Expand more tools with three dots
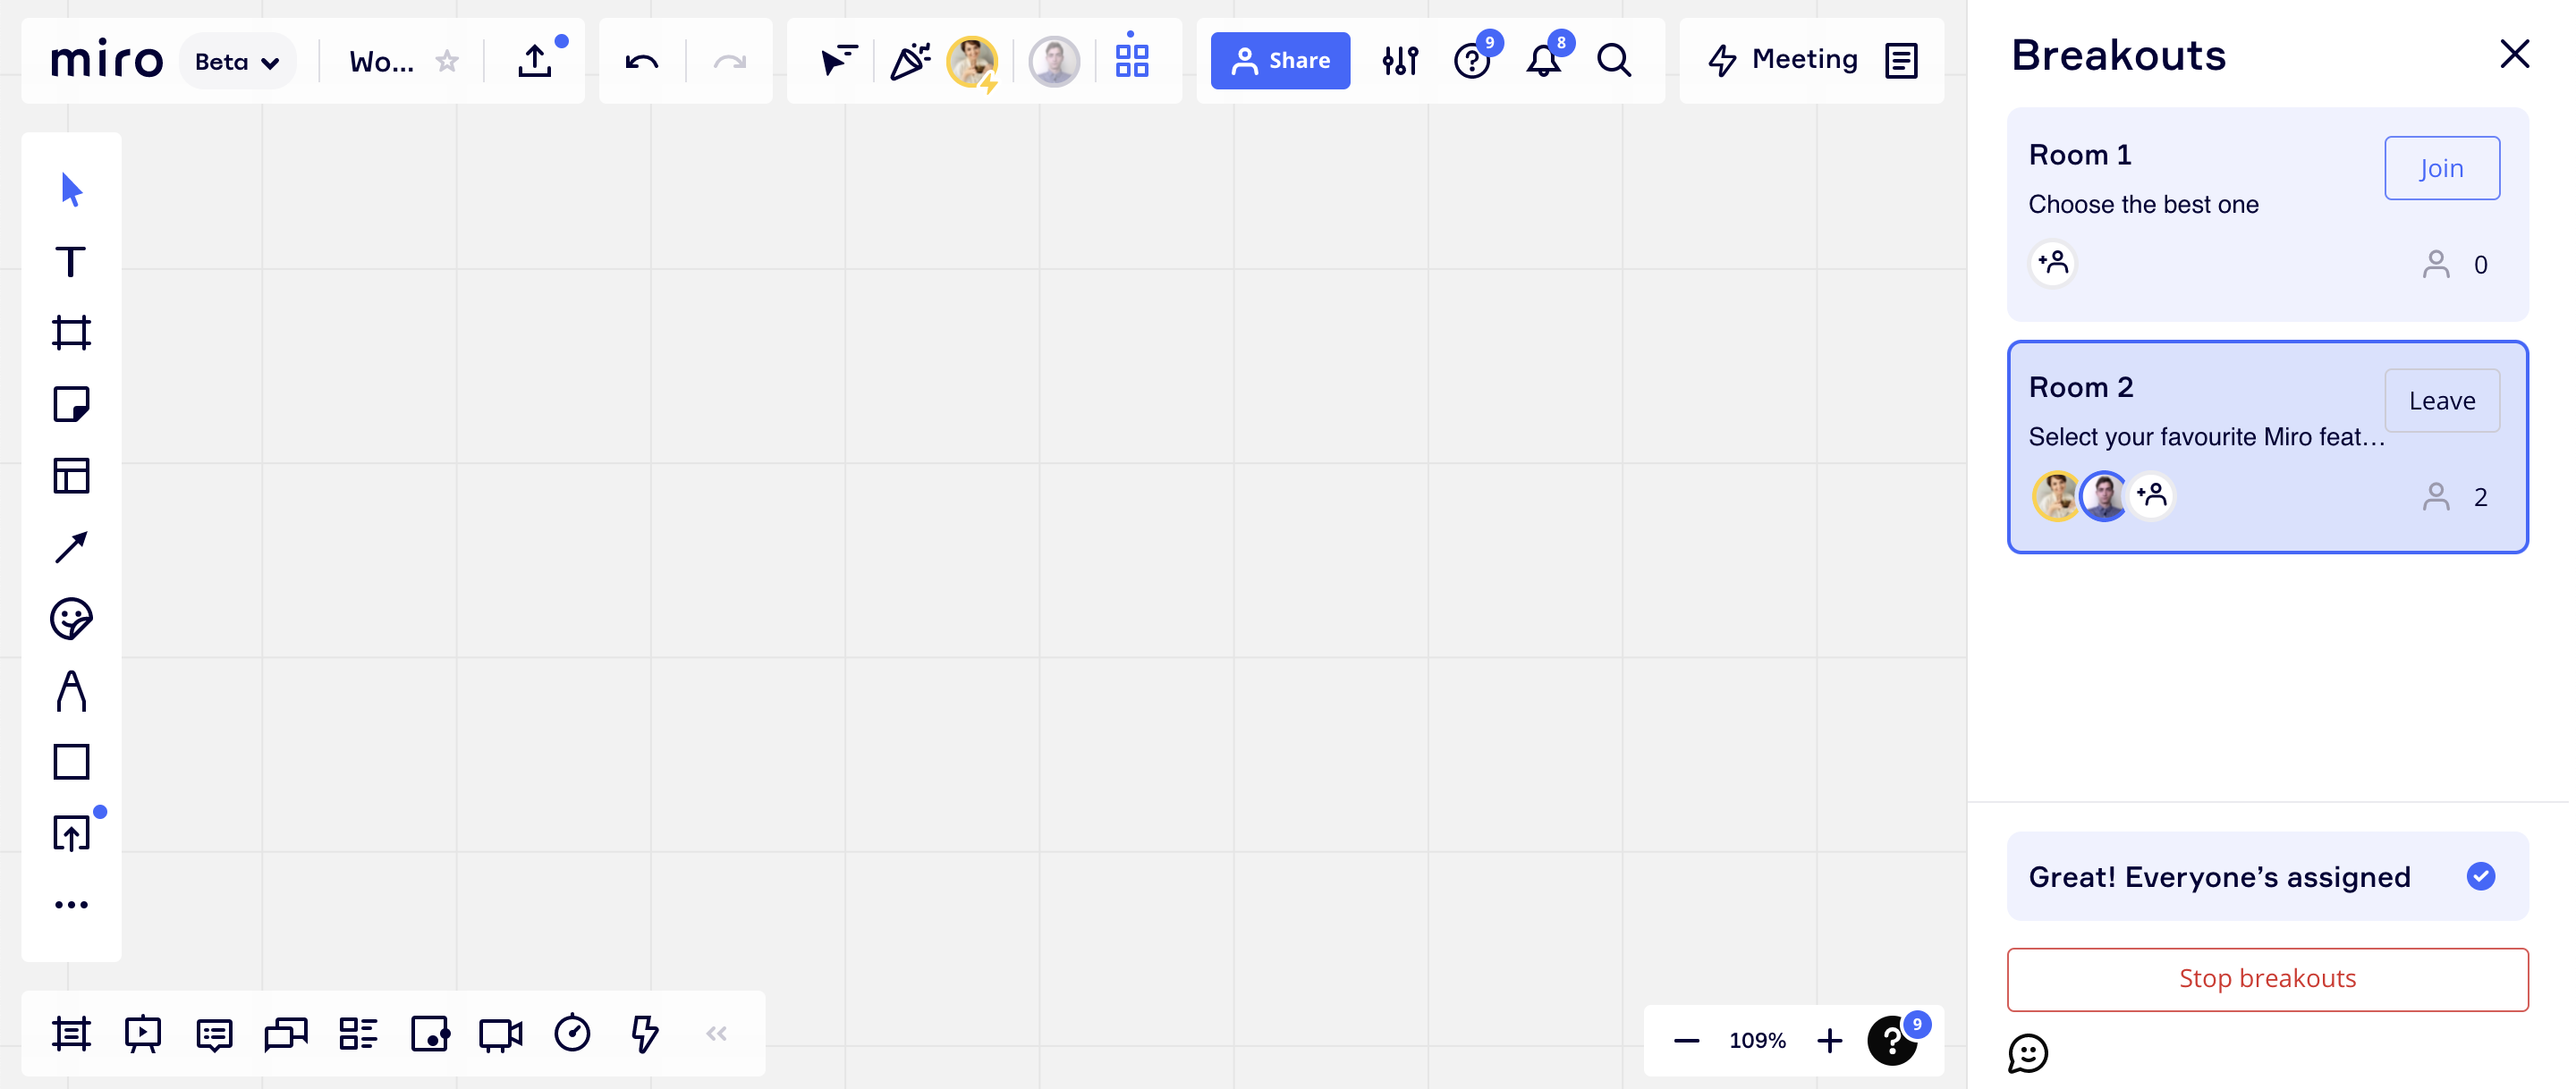The width and height of the screenshot is (2576, 1089). tap(71, 905)
